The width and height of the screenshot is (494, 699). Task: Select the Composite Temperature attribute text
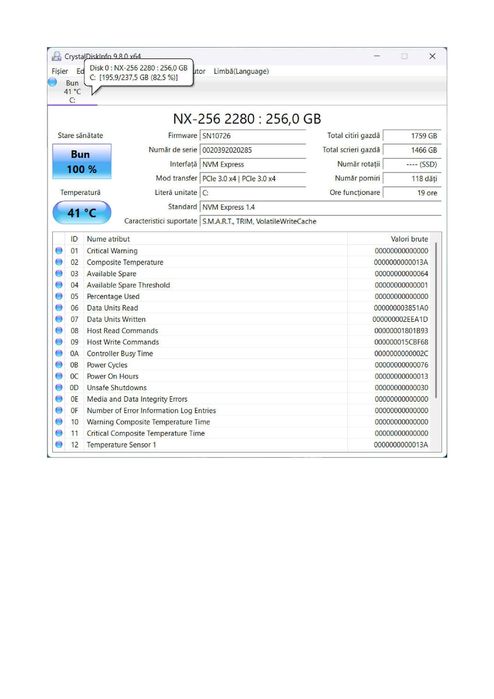click(x=125, y=262)
